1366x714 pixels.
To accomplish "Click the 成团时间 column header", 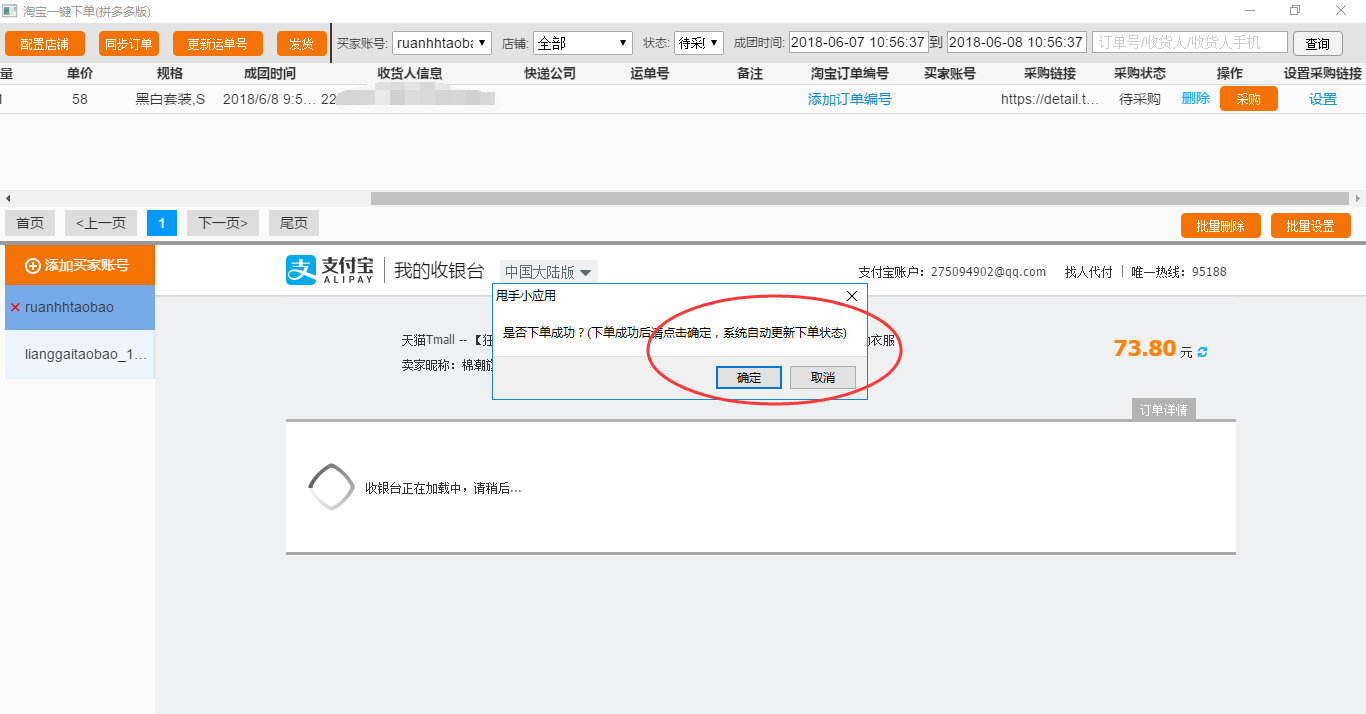I will (x=270, y=74).
